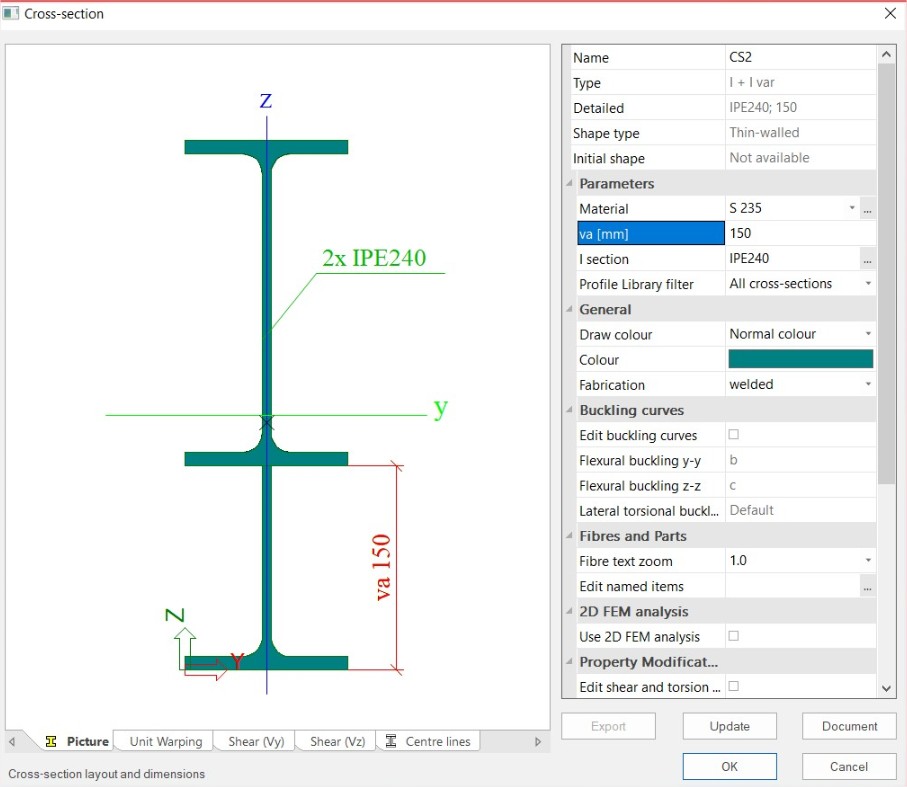
Task: Enable the Edit buckling curves checkbox
Action: pyautogui.click(x=733, y=435)
